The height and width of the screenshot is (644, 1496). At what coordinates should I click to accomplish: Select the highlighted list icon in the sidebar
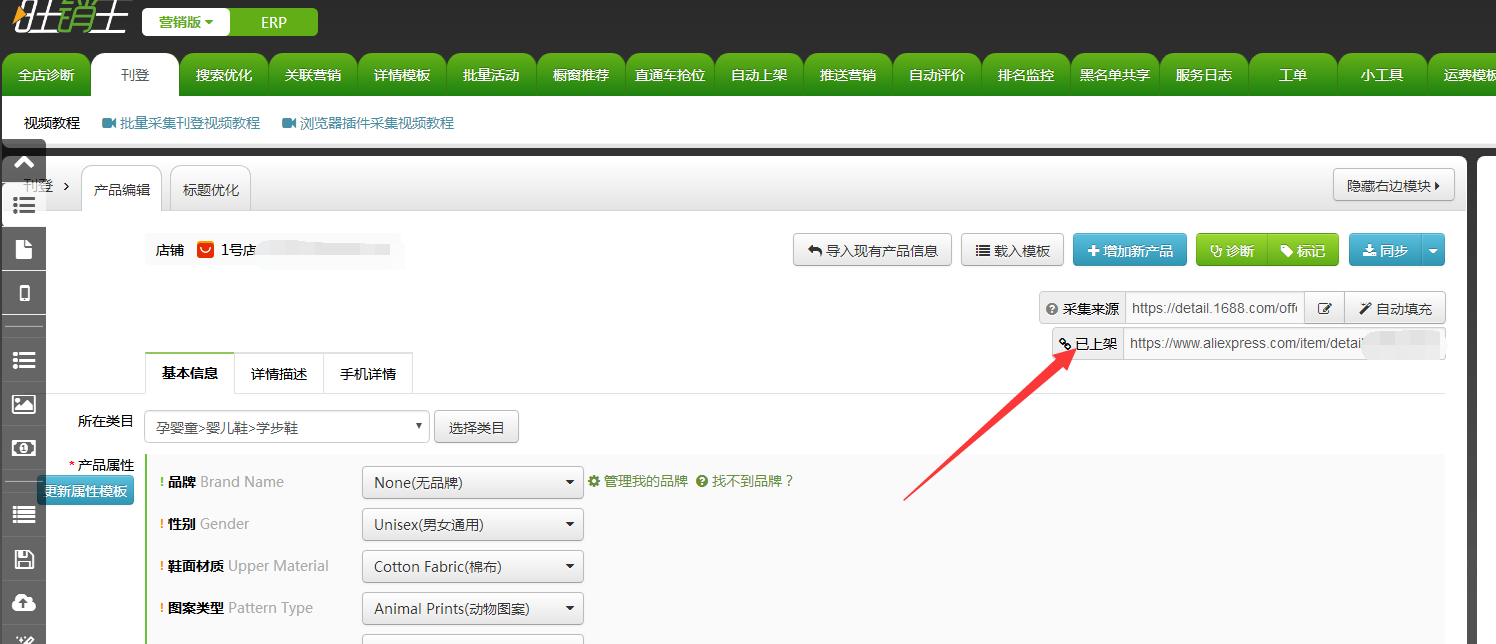[x=24, y=205]
